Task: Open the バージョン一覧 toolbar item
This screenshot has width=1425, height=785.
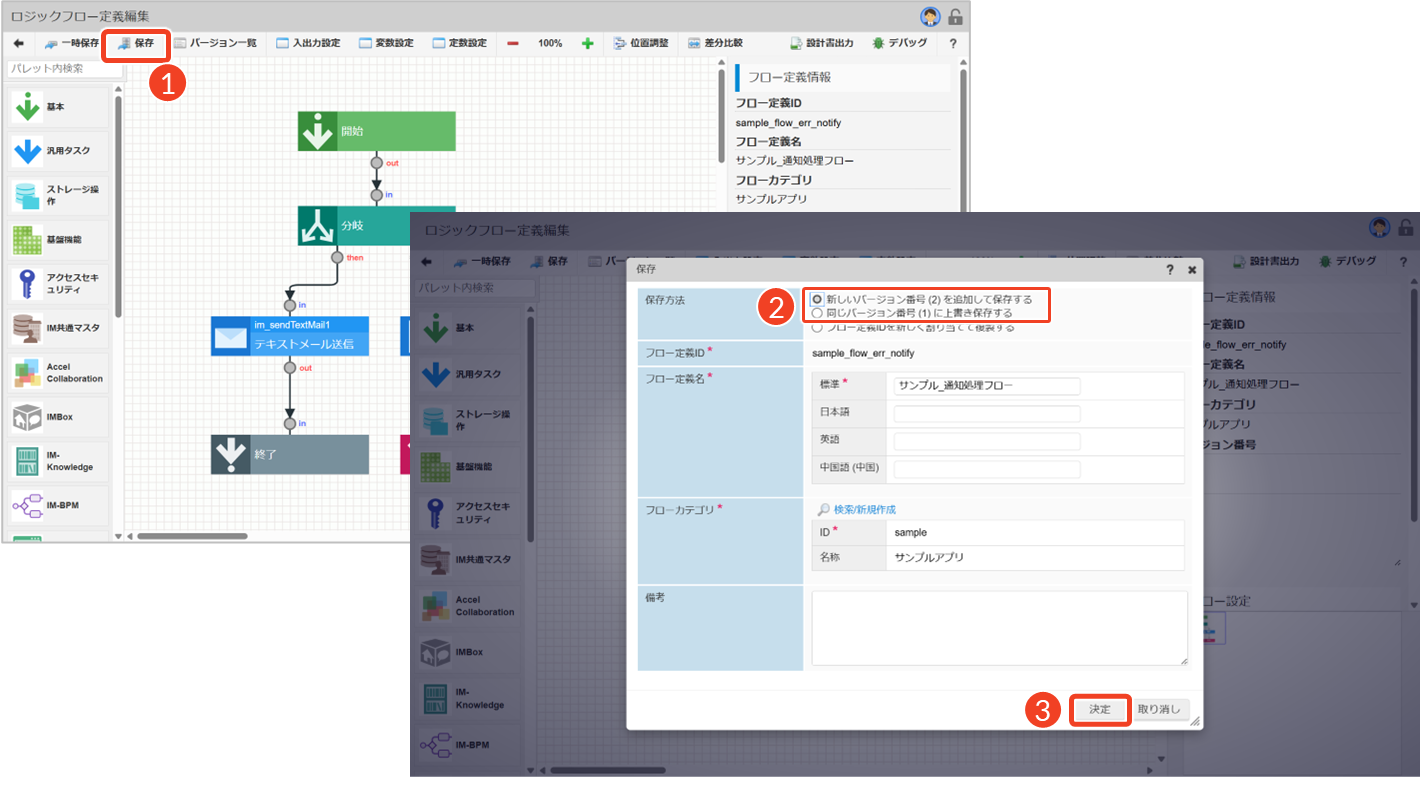Action: [215, 44]
